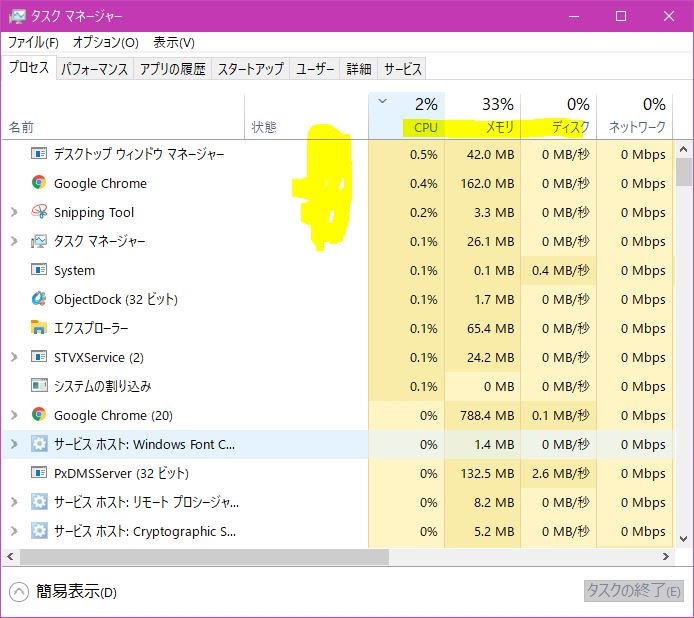Click the 0.4 MB/秒 disk value
Viewport: 694px width, 618px height.
tap(561, 270)
